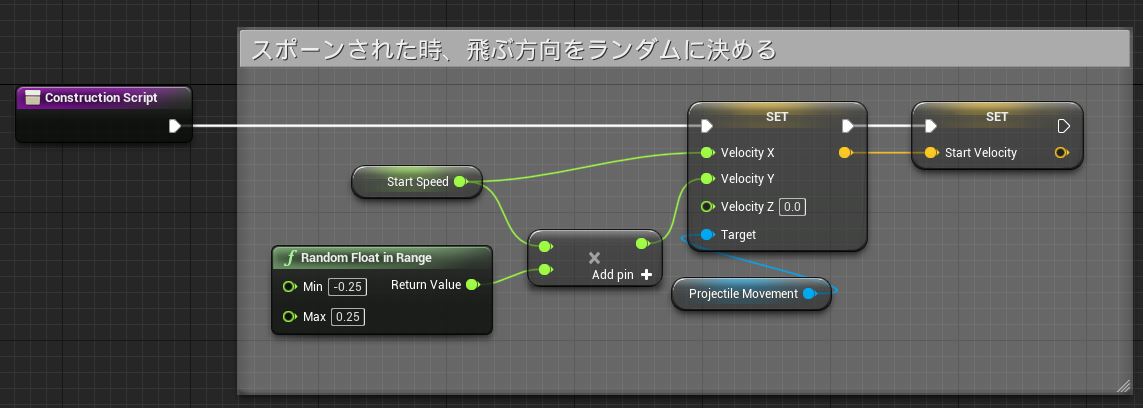Click the Start Velocity input pin
This screenshot has width=1143, height=408.
[x=930, y=153]
